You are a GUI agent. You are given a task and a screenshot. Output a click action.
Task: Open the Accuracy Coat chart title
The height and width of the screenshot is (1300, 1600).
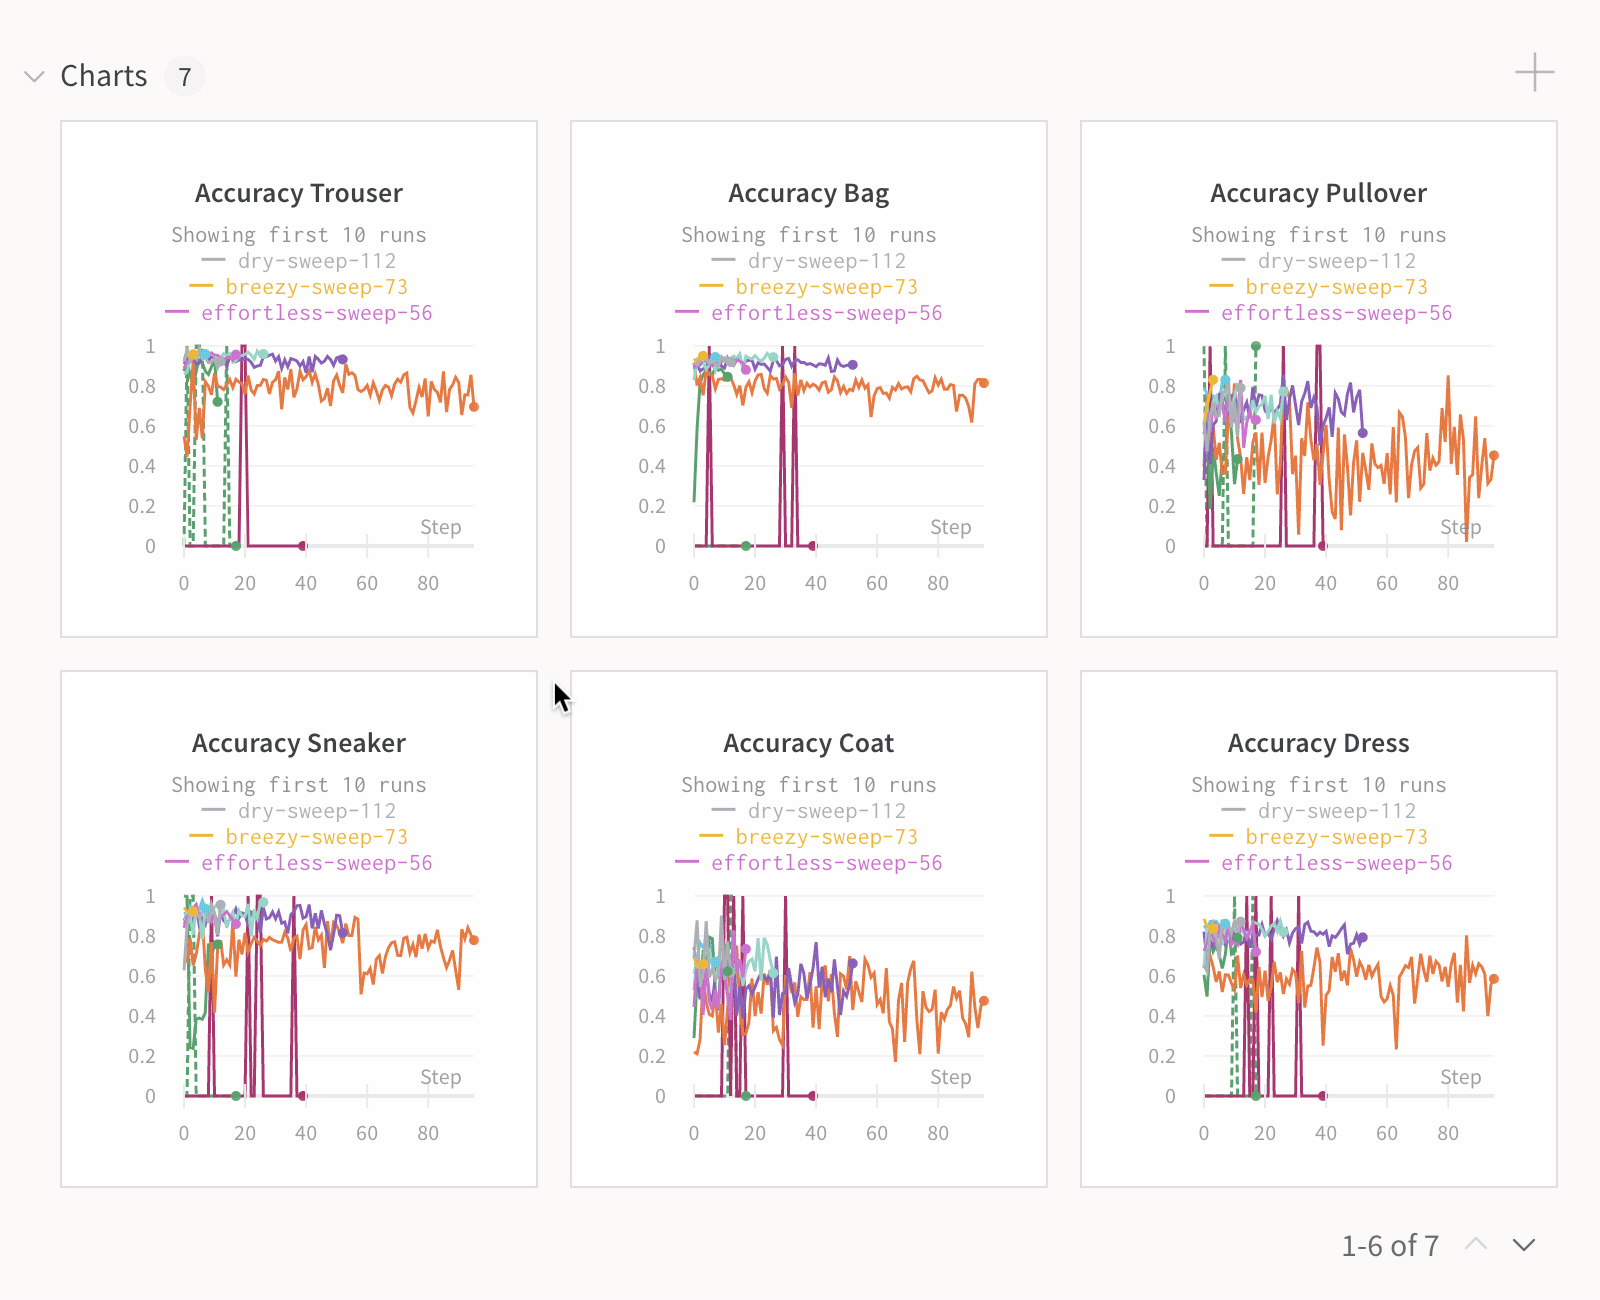coord(809,743)
